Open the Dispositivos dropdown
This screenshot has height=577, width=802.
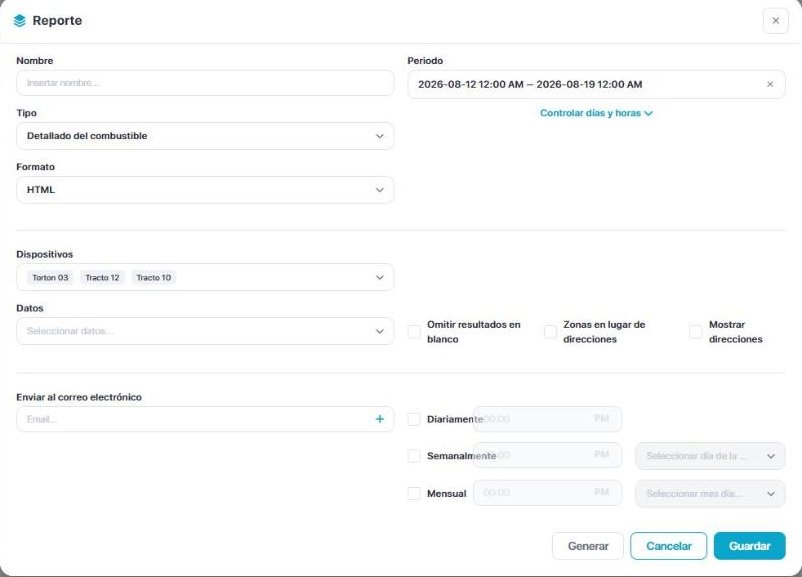(205, 277)
